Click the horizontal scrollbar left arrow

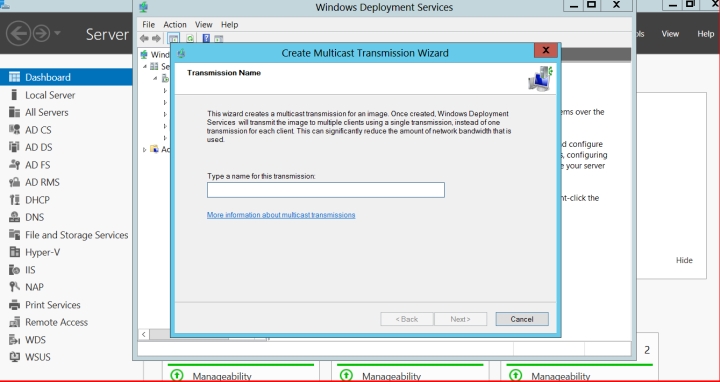click(144, 334)
